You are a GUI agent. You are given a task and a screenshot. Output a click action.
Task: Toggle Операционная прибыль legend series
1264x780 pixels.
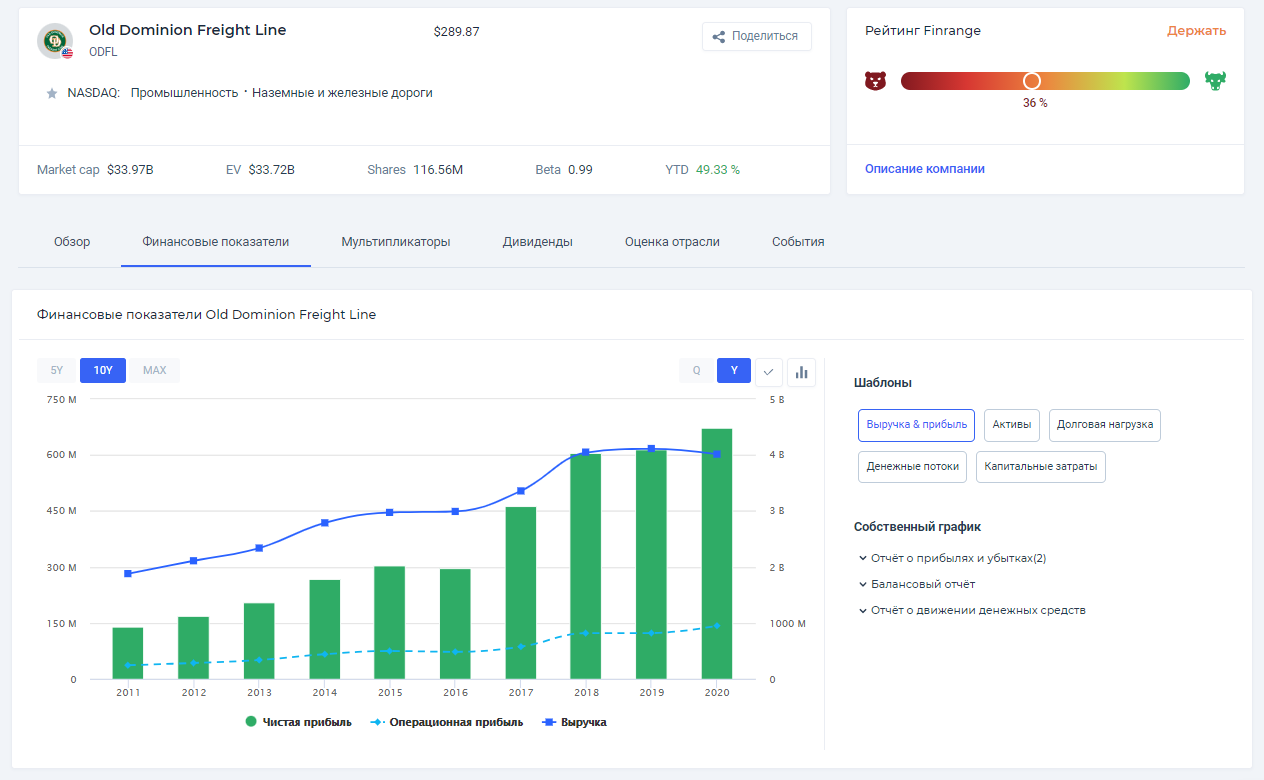pos(447,722)
